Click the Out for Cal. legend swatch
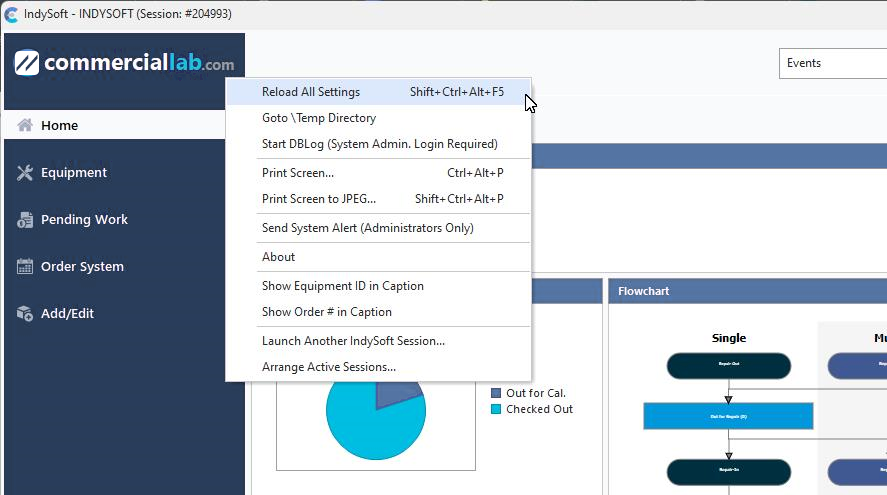Screen dimensions: 887x495 496,393
